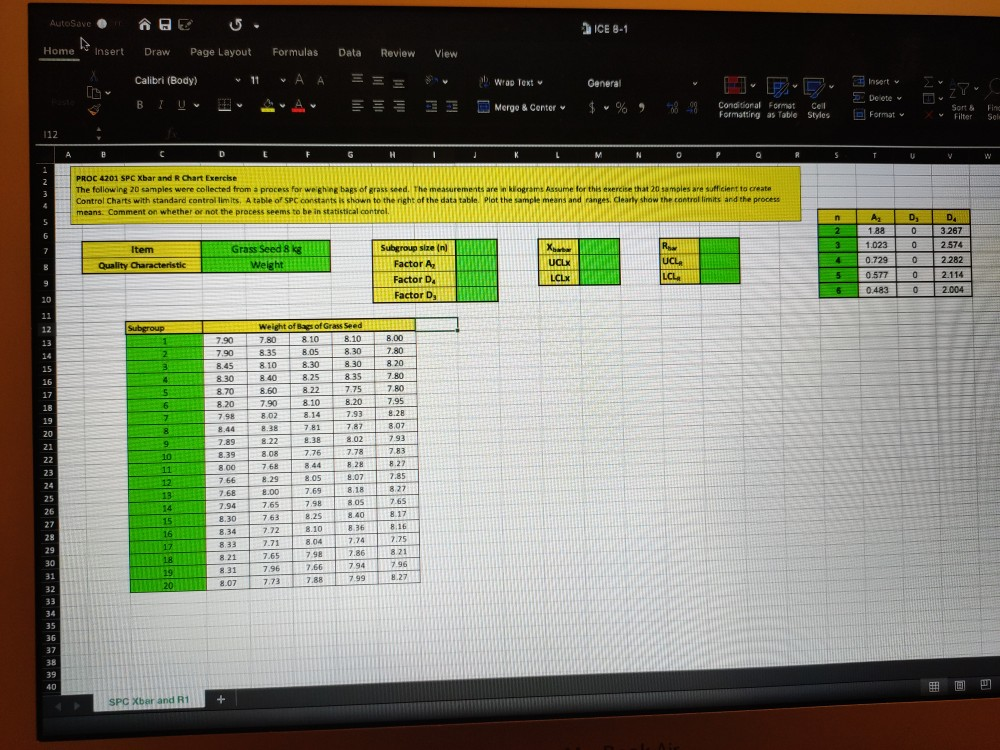Screen dimensions: 1000x750
Task: Expand the Borders dropdown
Action: (x=239, y=104)
